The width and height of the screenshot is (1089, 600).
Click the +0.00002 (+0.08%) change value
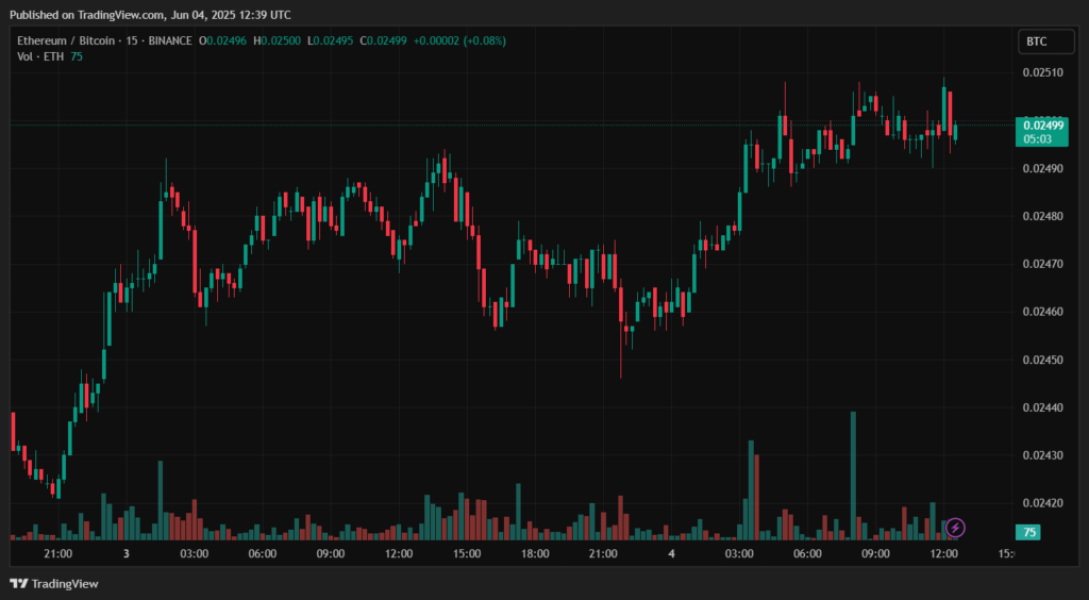coord(460,41)
